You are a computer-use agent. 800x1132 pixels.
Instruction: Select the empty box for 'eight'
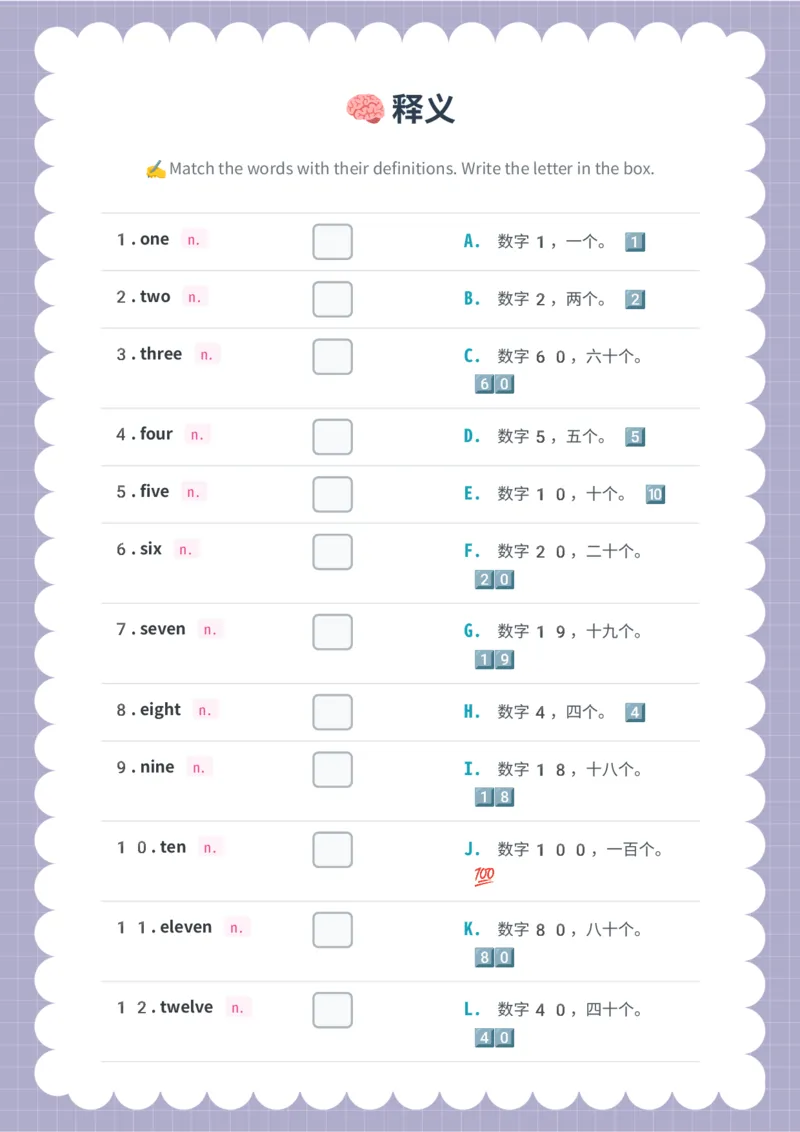click(332, 712)
